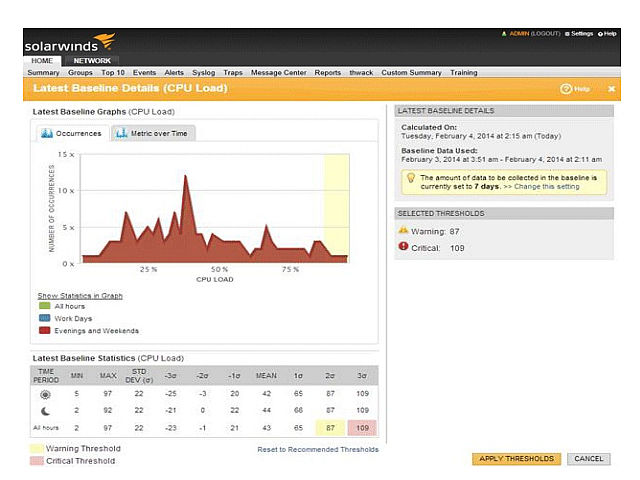Image resolution: width=640 pixels, height=480 pixels.
Task: Click the admin user icon
Action: (504, 33)
